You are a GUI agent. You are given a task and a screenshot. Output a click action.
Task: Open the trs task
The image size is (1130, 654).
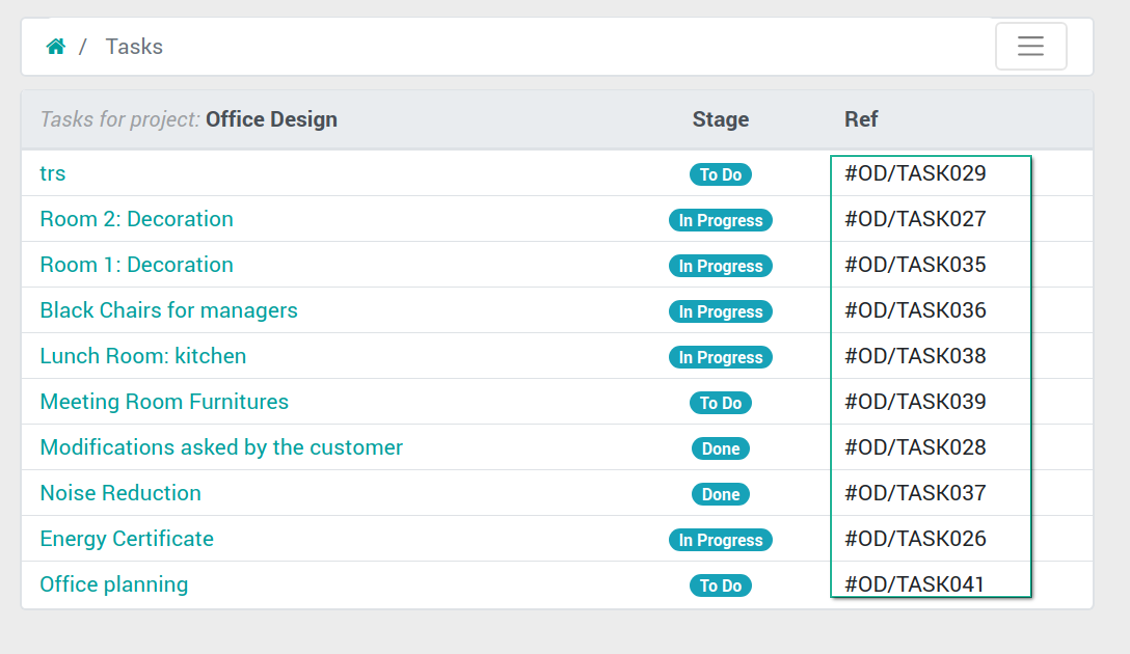pyautogui.click(x=53, y=174)
